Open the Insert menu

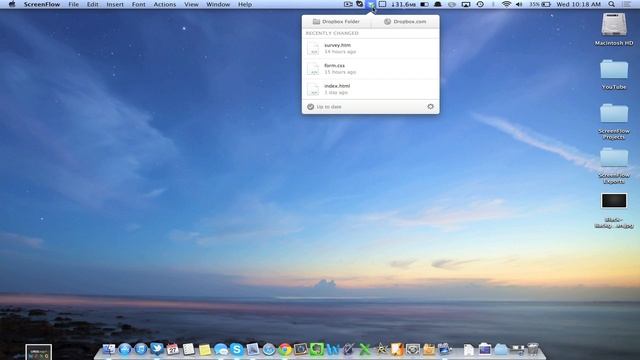tap(115, 4)
